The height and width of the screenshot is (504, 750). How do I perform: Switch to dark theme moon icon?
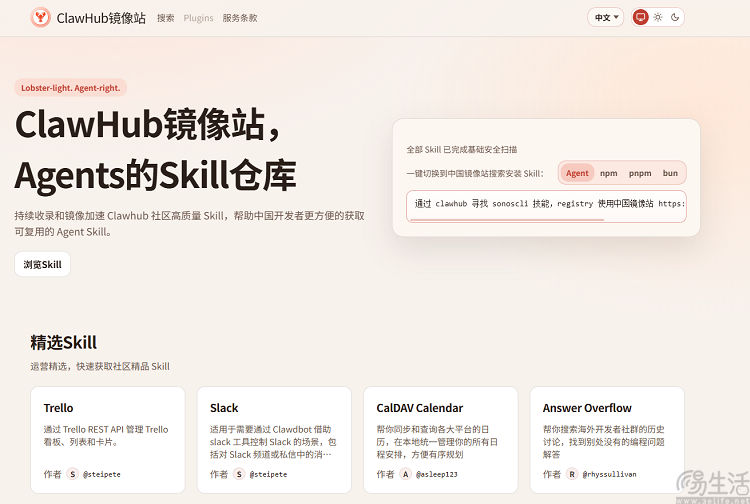675,18
